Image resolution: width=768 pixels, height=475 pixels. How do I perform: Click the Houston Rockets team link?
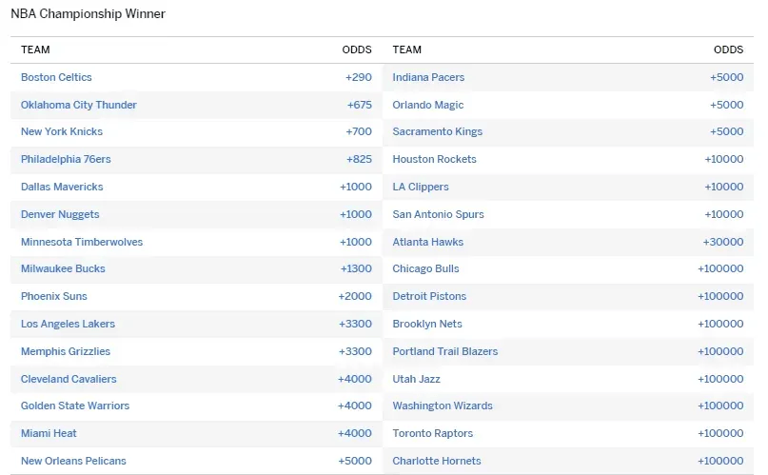(434, 159)
